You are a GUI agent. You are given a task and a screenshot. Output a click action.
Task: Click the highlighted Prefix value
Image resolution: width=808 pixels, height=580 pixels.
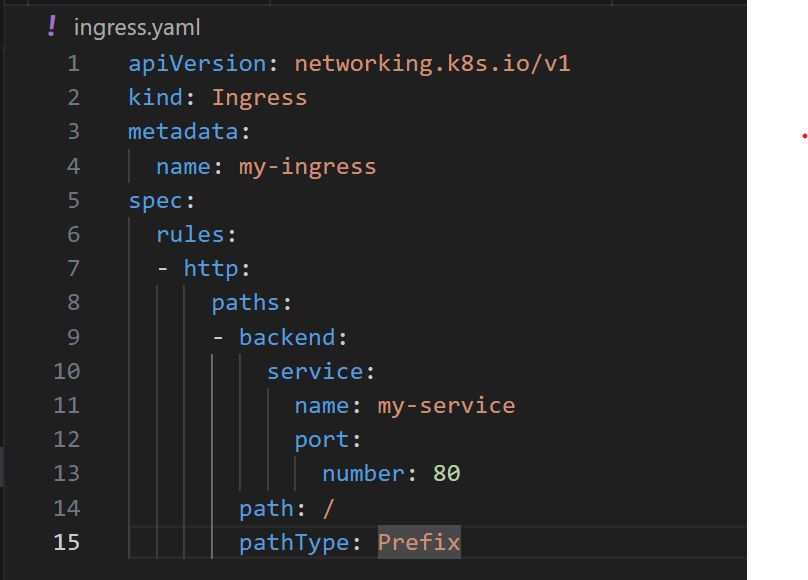coord(419,542)
